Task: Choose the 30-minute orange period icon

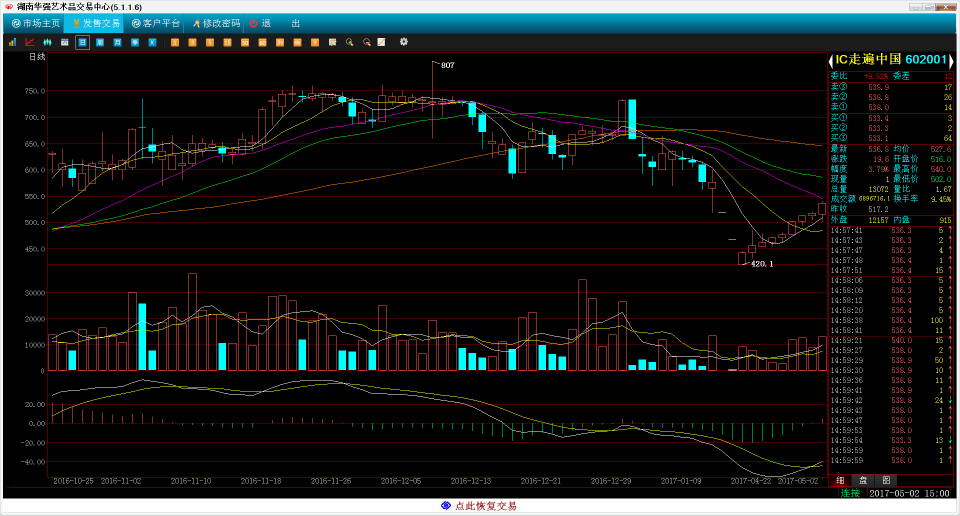Action: [x=245, y=42]
